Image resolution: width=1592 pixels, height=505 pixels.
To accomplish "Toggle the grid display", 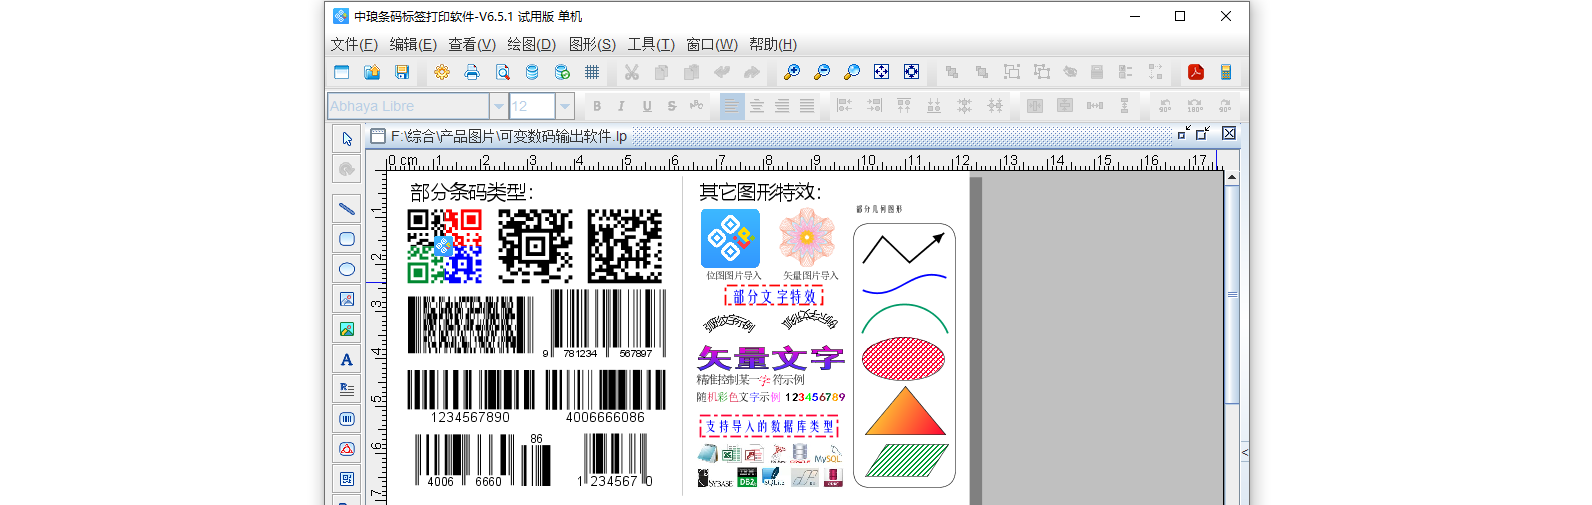I will click(592, 72).
